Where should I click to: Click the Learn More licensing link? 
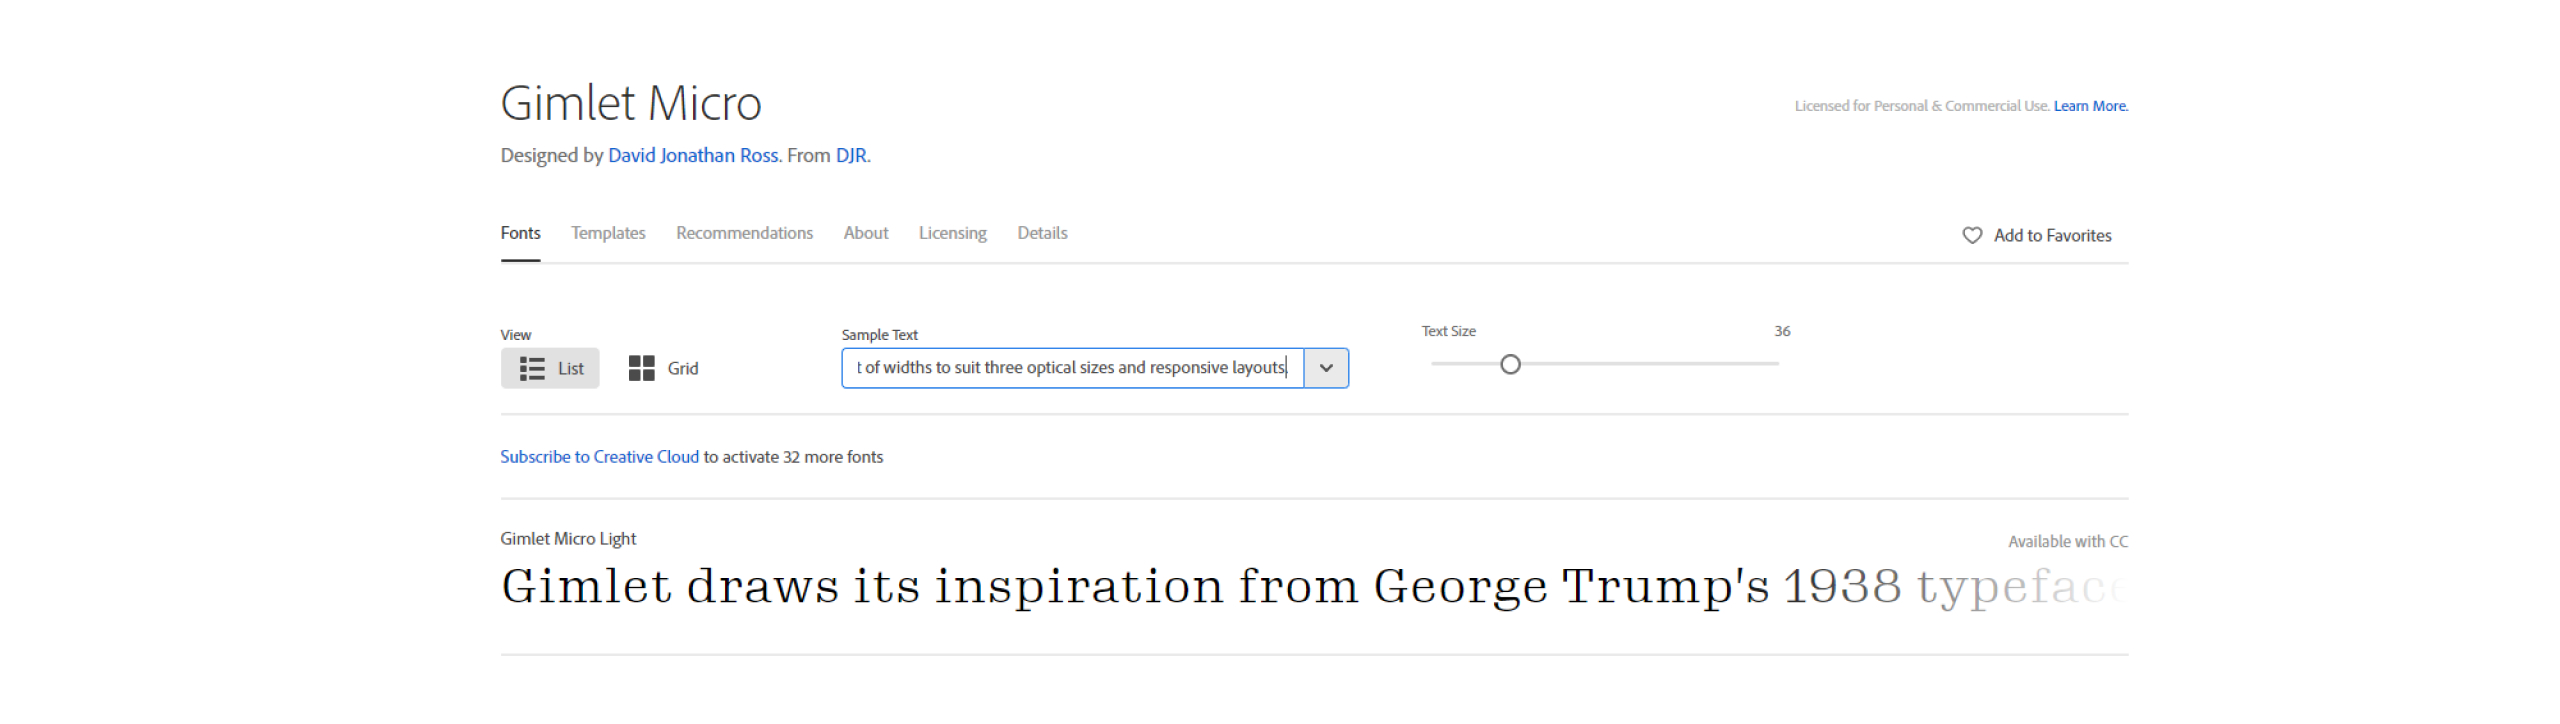[2090, 106]
